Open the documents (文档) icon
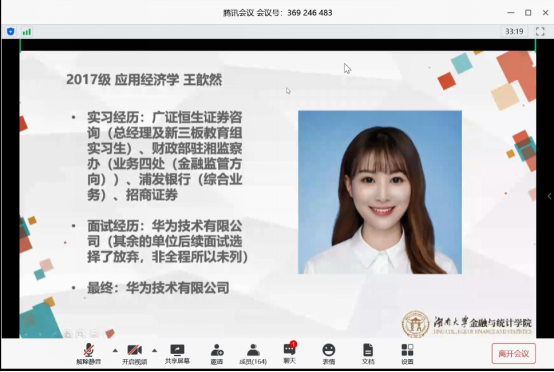 pyautogui.click(x=368, y=354)
